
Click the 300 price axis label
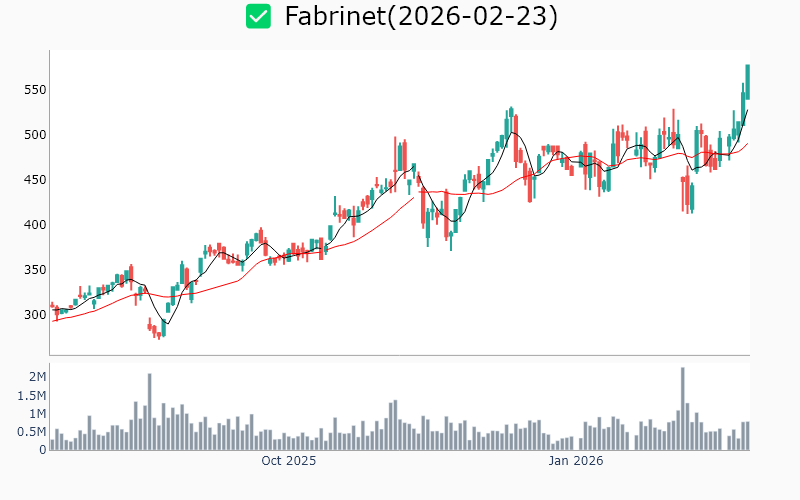coord(36,315)
